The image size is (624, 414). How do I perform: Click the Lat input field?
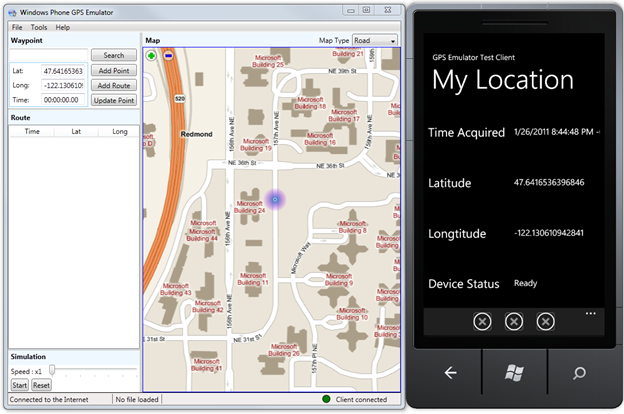tap(63, 71)
